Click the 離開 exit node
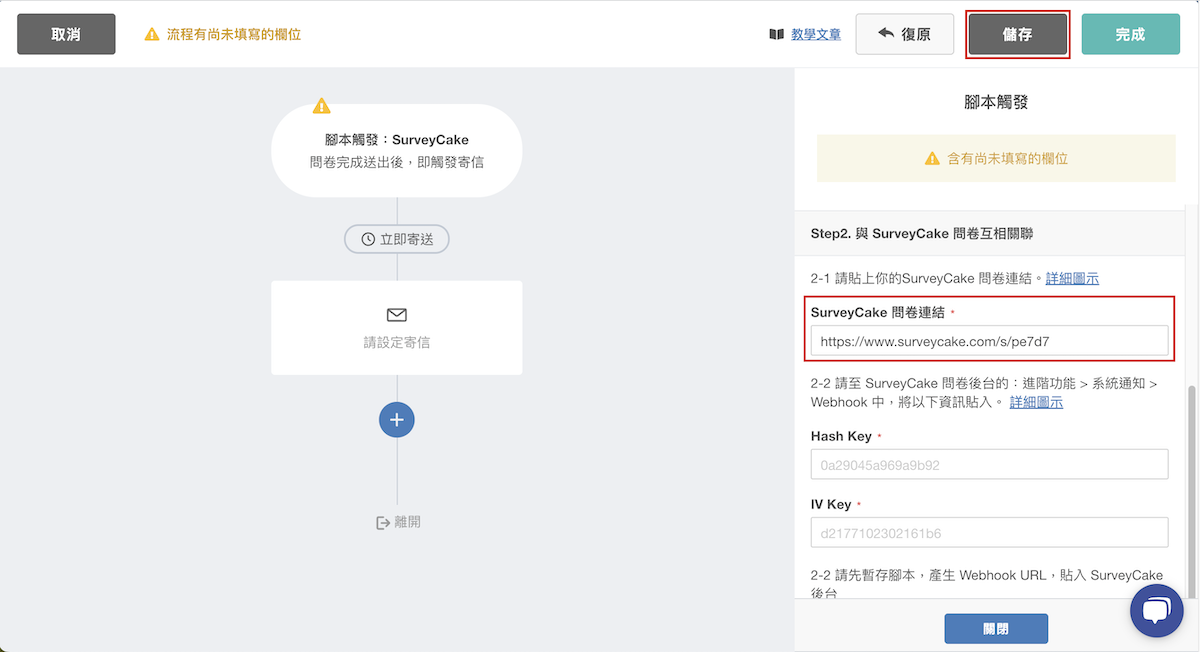Screen dimensions: 1200x652 point(397,522)
